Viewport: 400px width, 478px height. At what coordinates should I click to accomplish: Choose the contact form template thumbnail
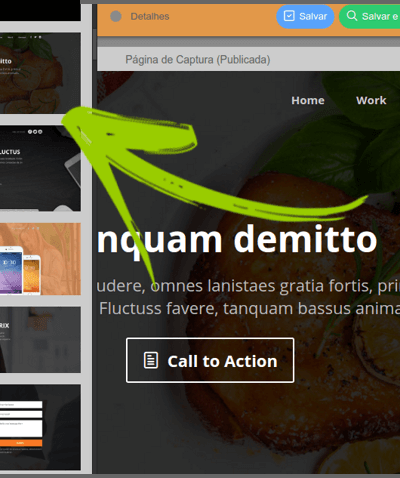40,427
